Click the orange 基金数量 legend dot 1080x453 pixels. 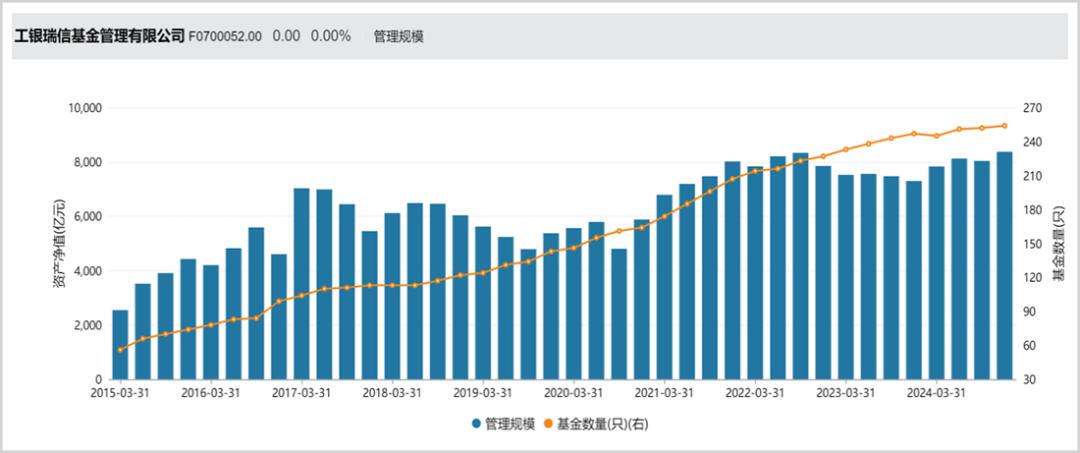[547, 424]
